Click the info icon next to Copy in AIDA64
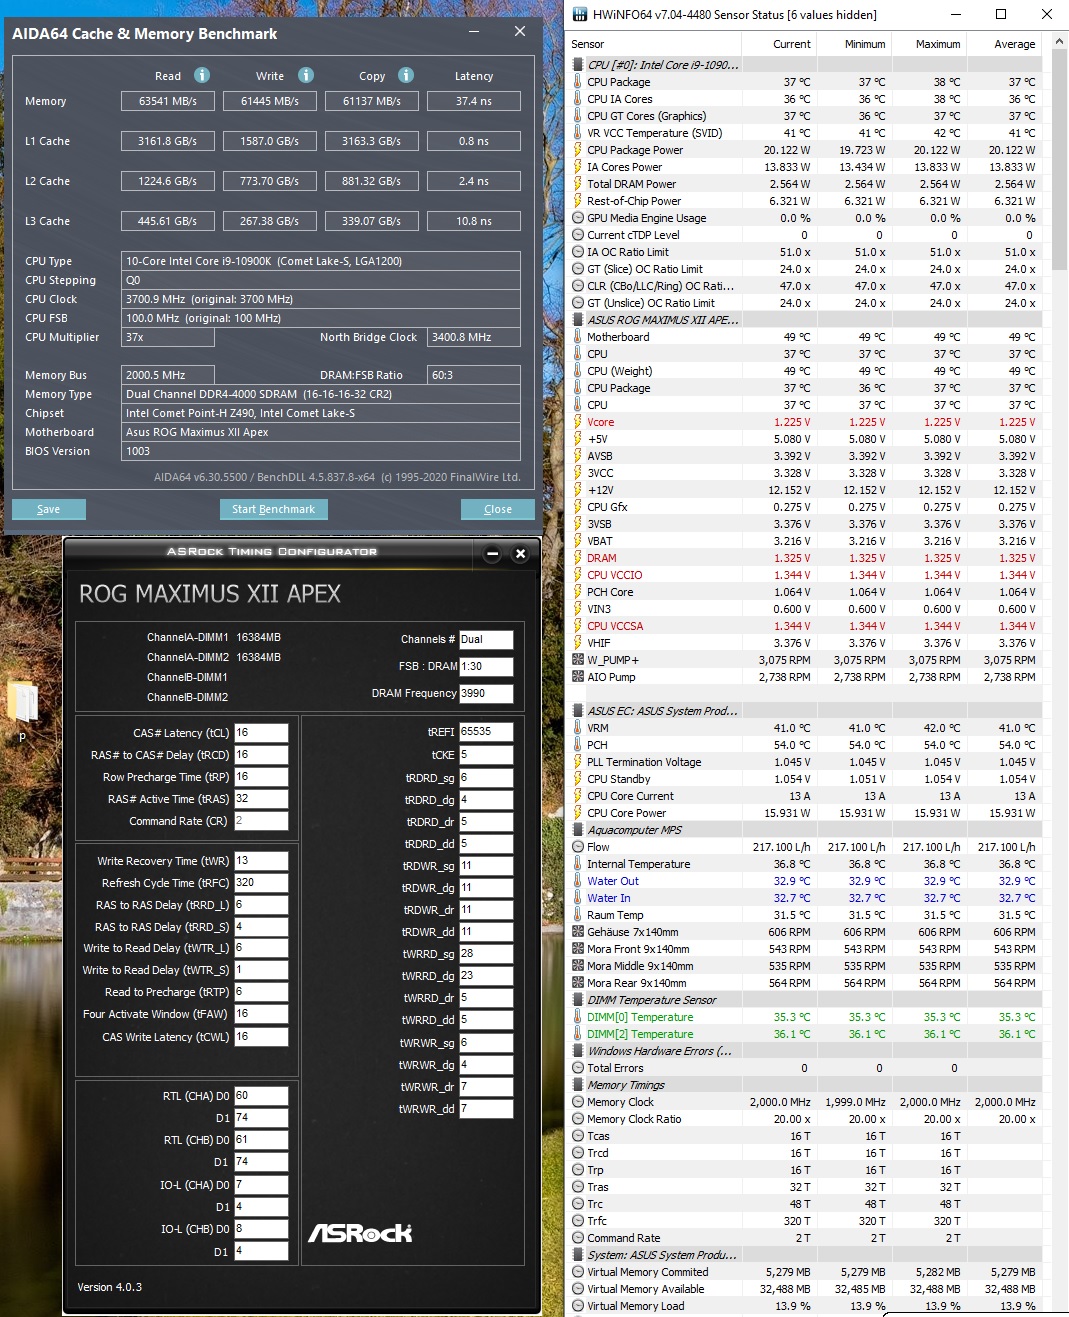1069x1317 pixels. 406,75
